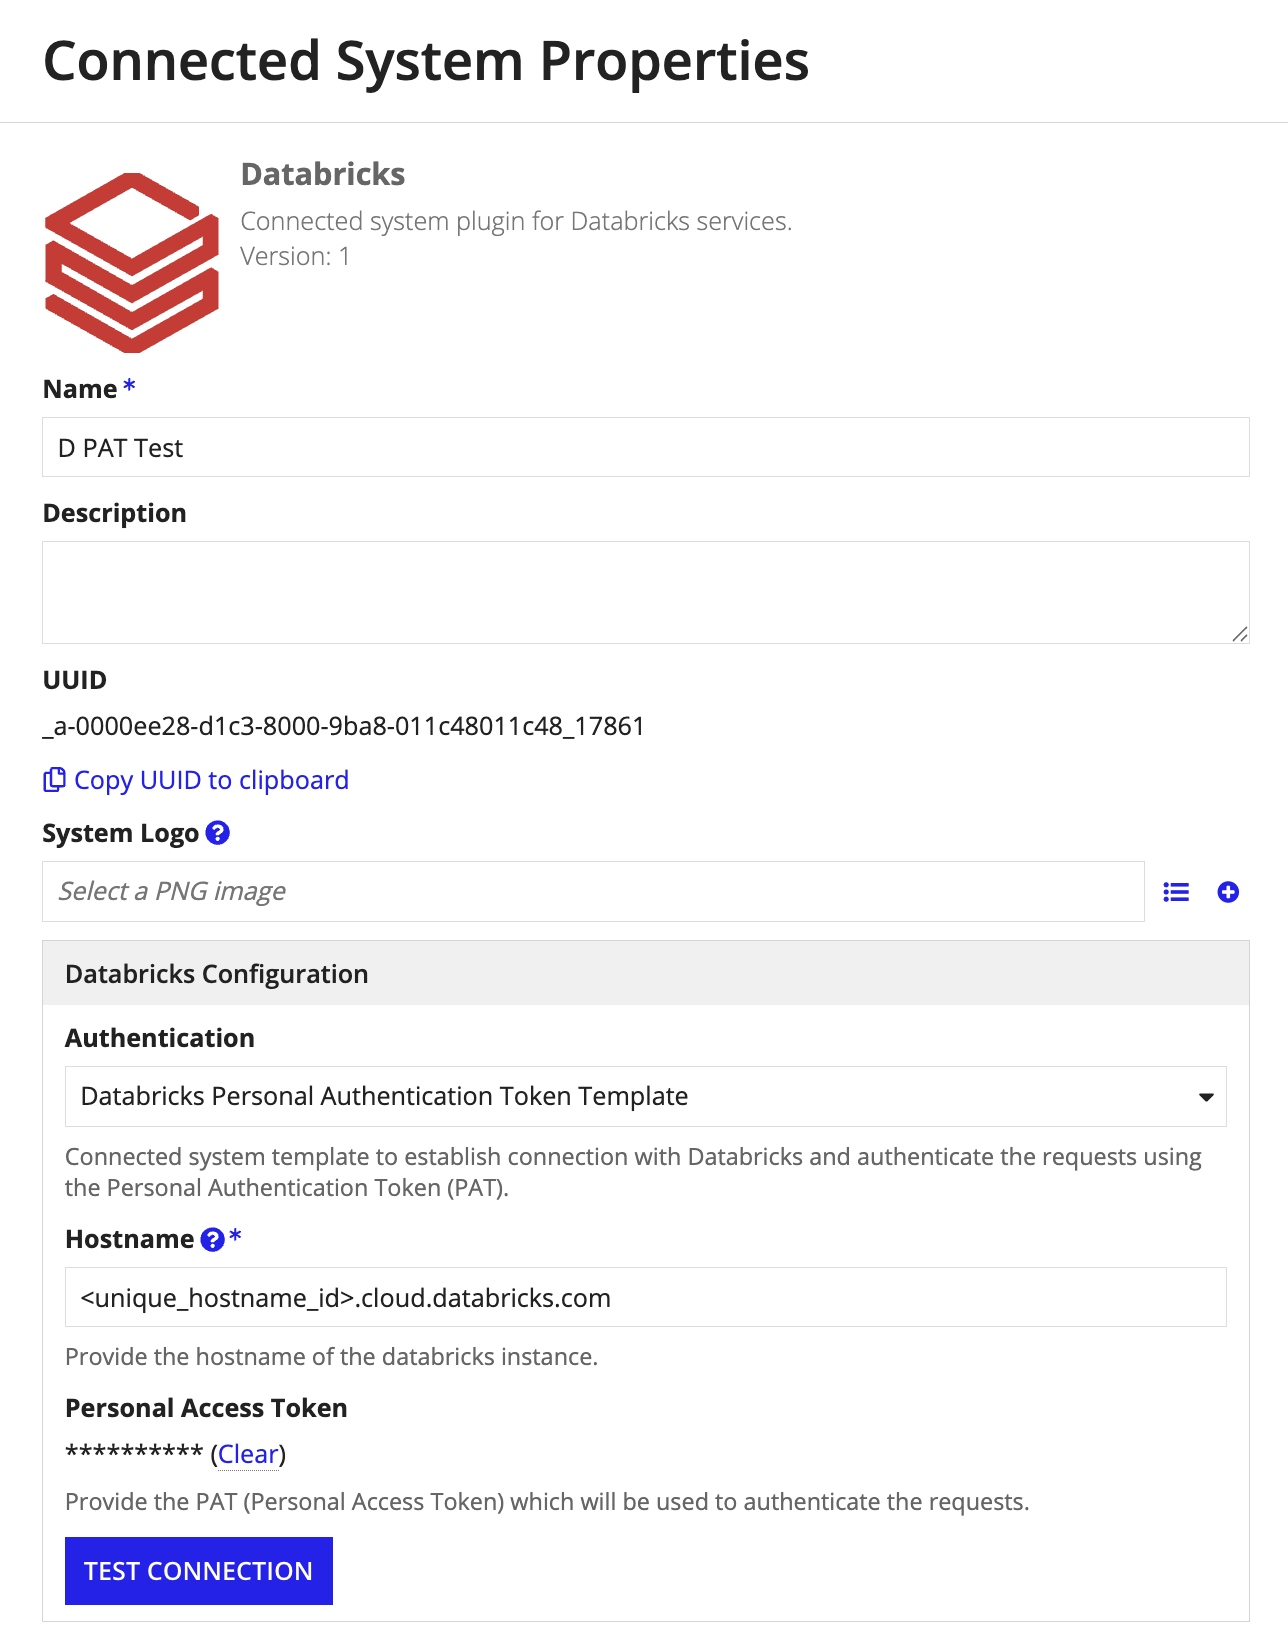Clear the Personal Access Token
Viewport: 1288px width, 1636px height.
pos(248,1454)
